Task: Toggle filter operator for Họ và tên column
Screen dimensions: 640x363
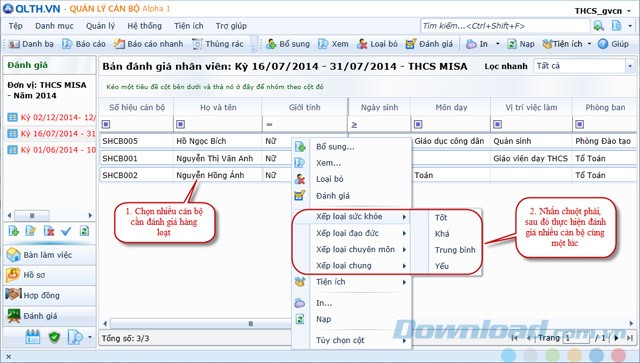Action: click(x=180, y=124)
